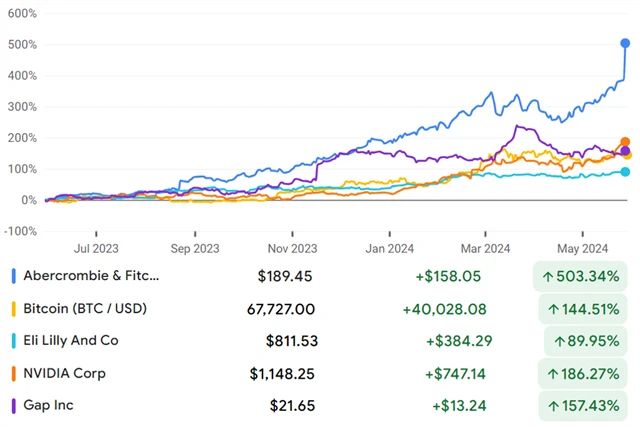Click the Jan 2024 label on the time axis
This screenshot has width=640, height=427.
[x=390, y=247]
